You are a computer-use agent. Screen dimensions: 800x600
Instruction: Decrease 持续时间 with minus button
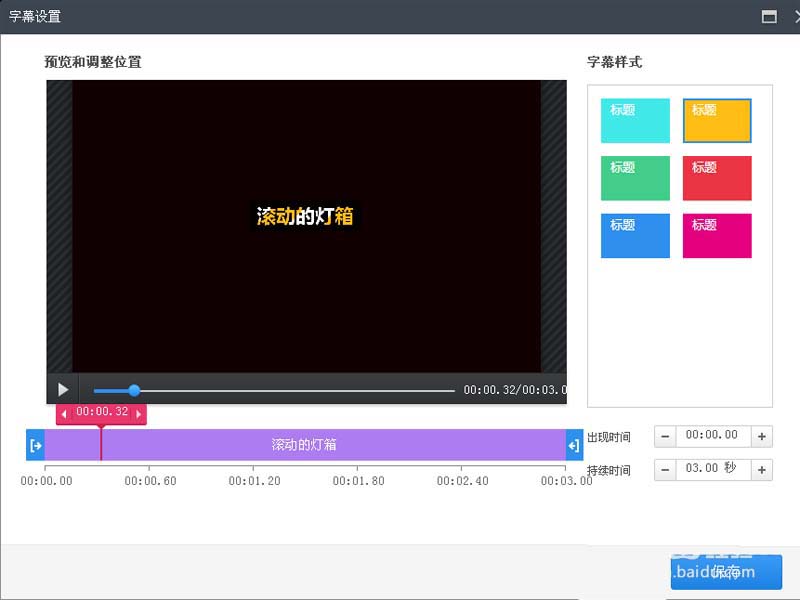pos(665,470)
